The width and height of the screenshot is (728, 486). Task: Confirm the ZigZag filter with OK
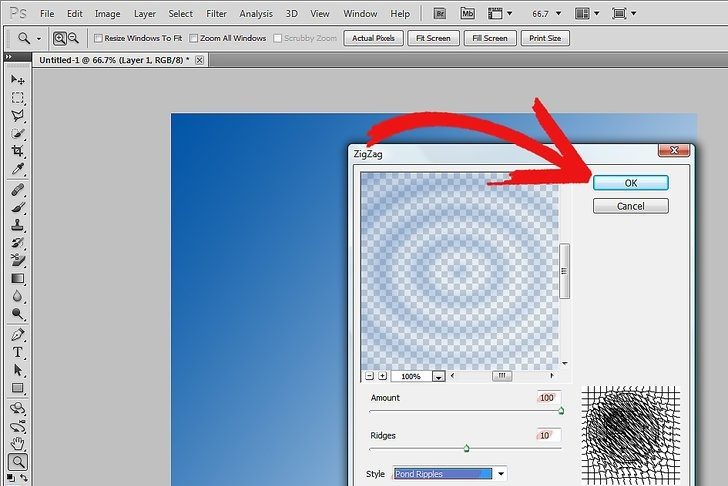(630, 183)
